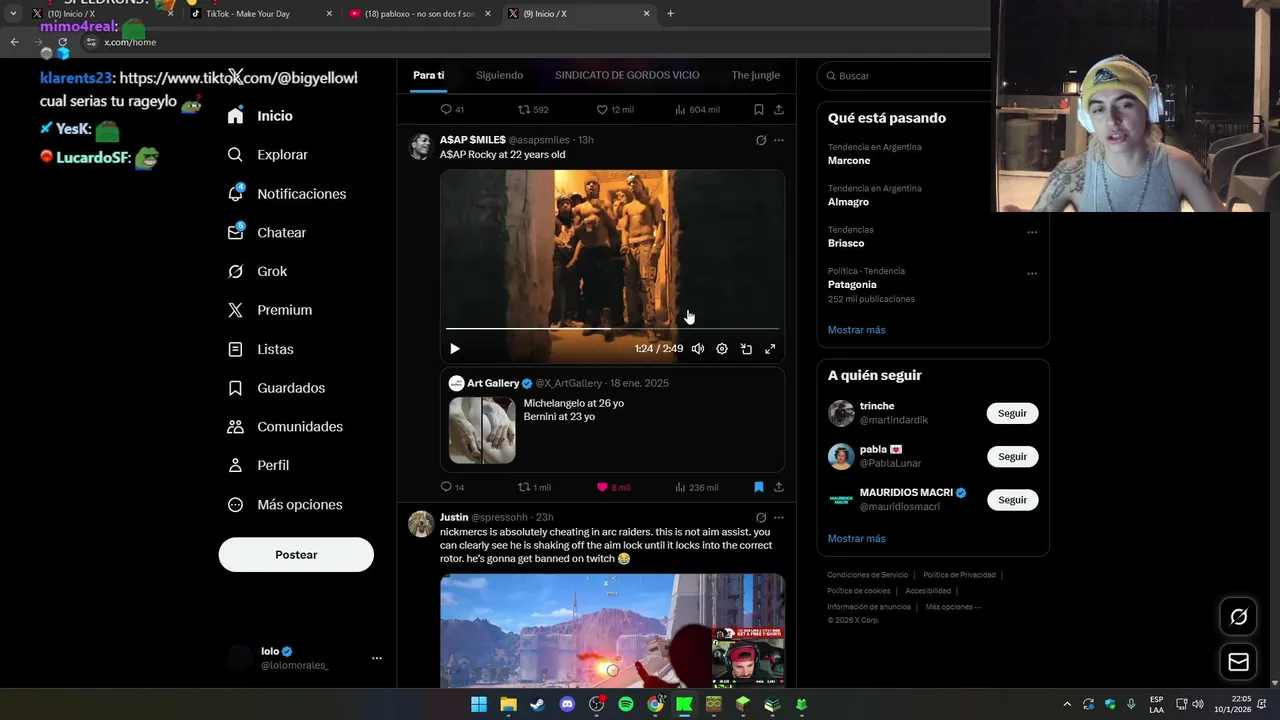Image resolution: width=1280 pixels, height=720 pixels.
Task: View analytics of A$AP SMILES post
Action: pos(696,487)
